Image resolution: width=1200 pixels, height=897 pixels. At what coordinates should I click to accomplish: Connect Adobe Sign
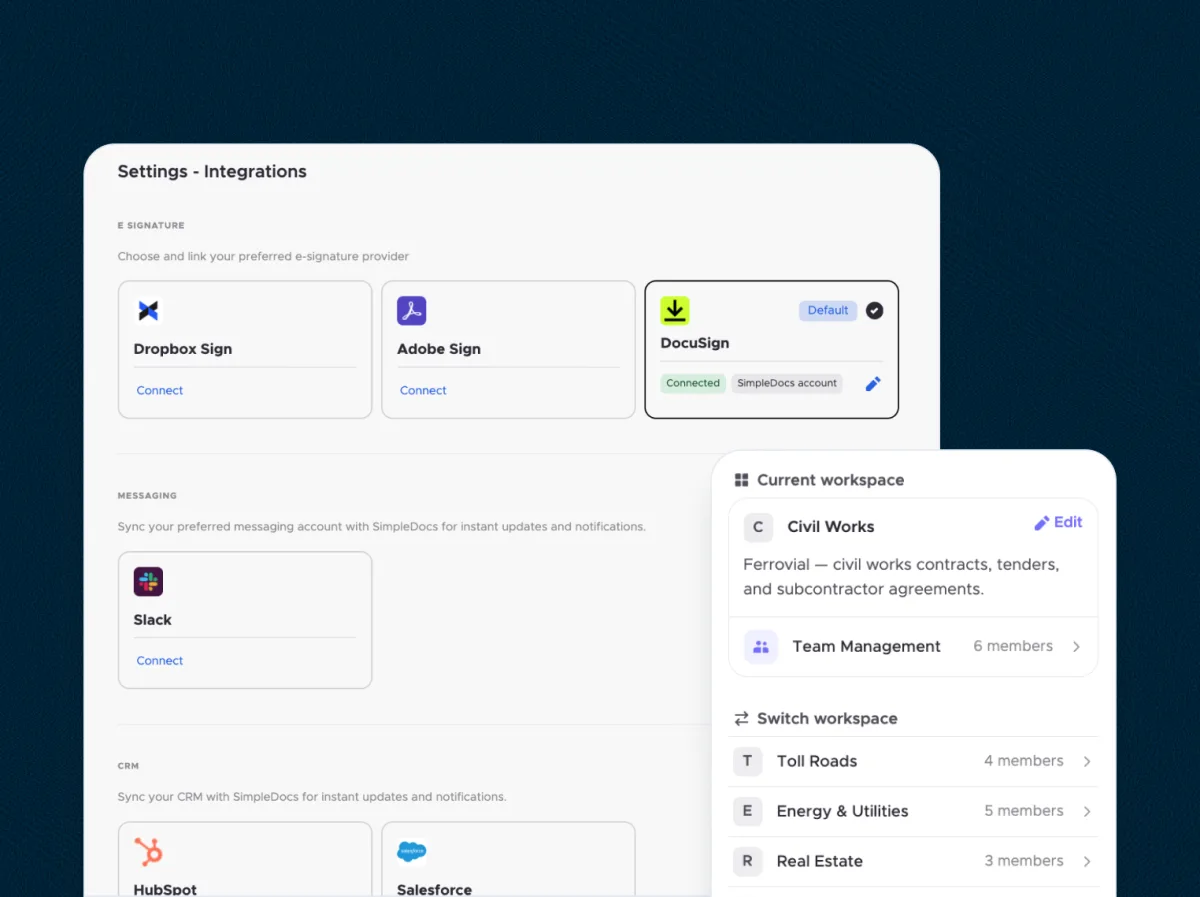[x=423, y=390]
